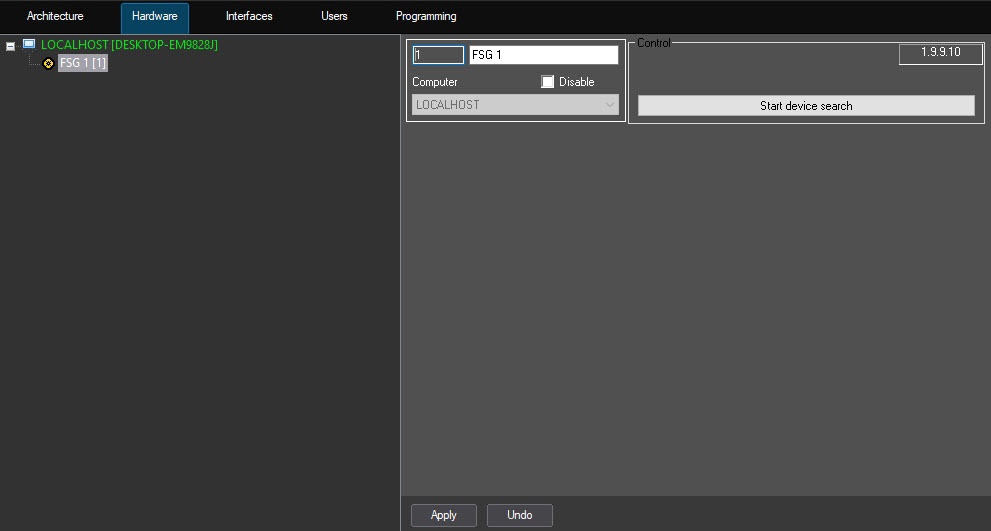Click the Computer label
This screenshot has width=991, height=531.
pyautogui.click(x=435, y=82)
